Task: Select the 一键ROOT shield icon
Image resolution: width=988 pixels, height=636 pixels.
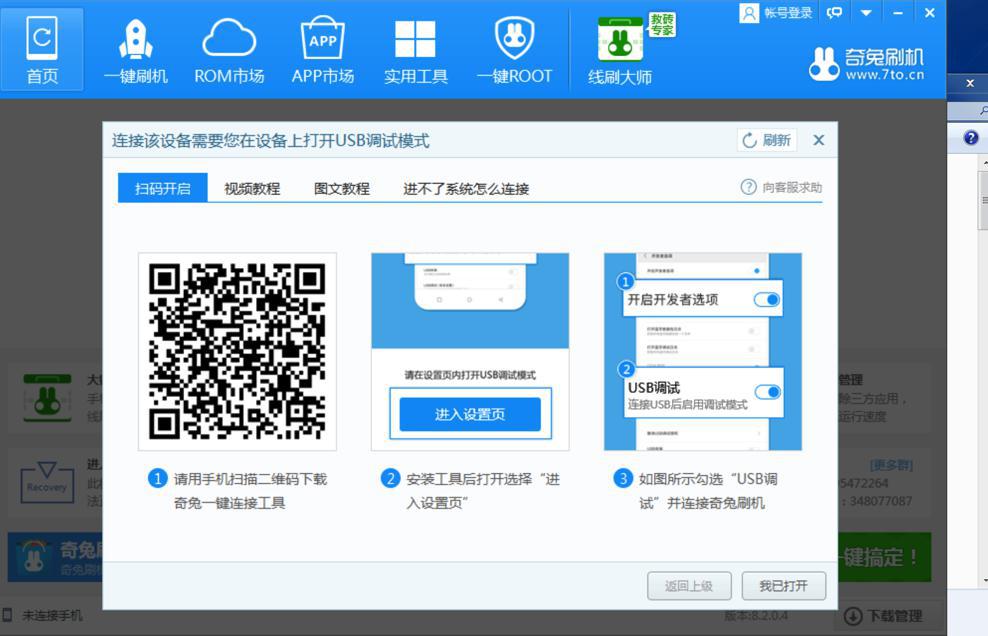Action: coord(514,52)
